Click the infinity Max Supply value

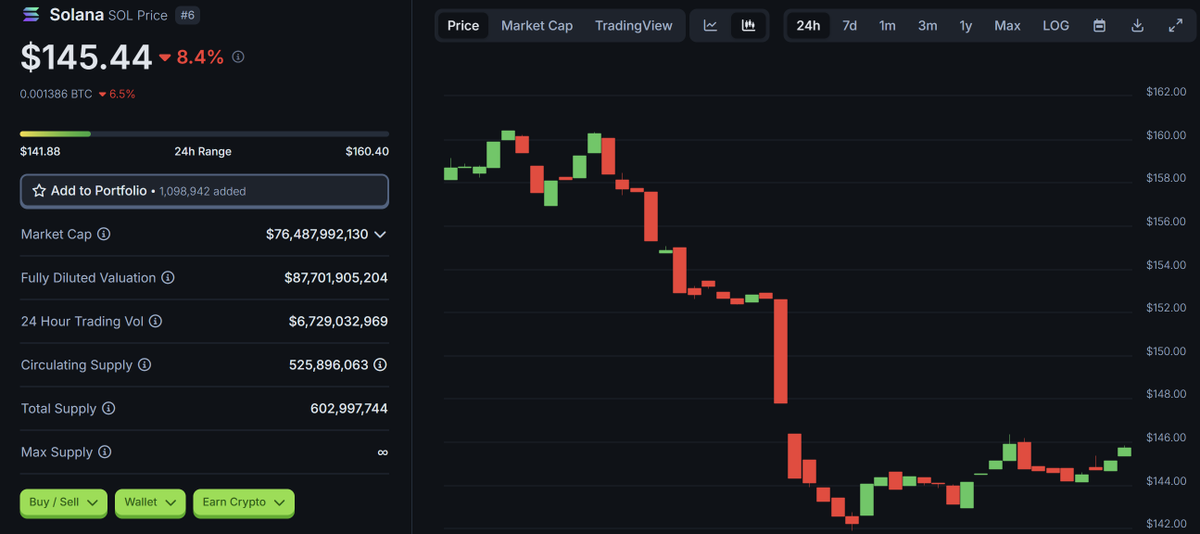(382, 452)
